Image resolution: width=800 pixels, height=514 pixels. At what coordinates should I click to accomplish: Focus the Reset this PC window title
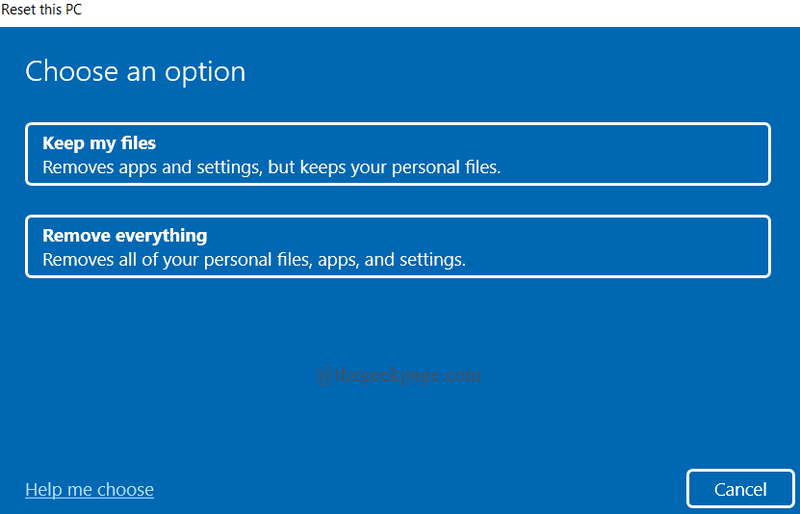tap(42, 9)
